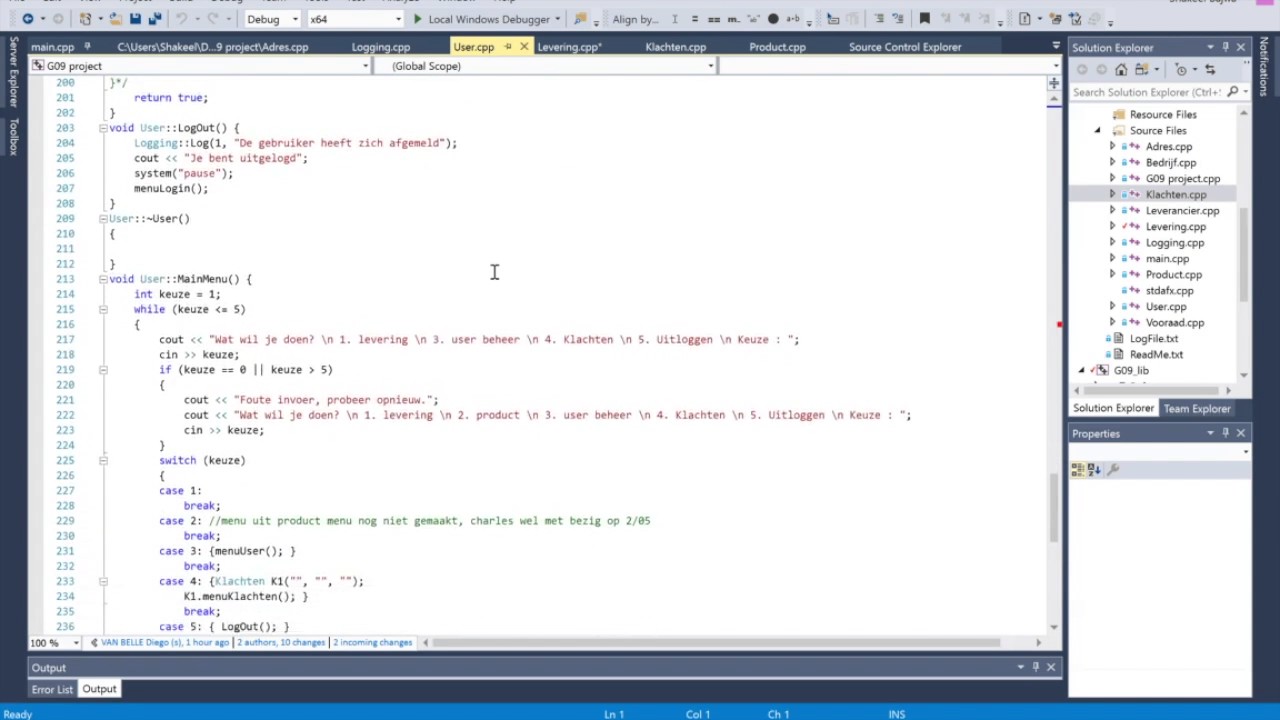Open the Source Control Explorer tab

click(x=905, y=47)
